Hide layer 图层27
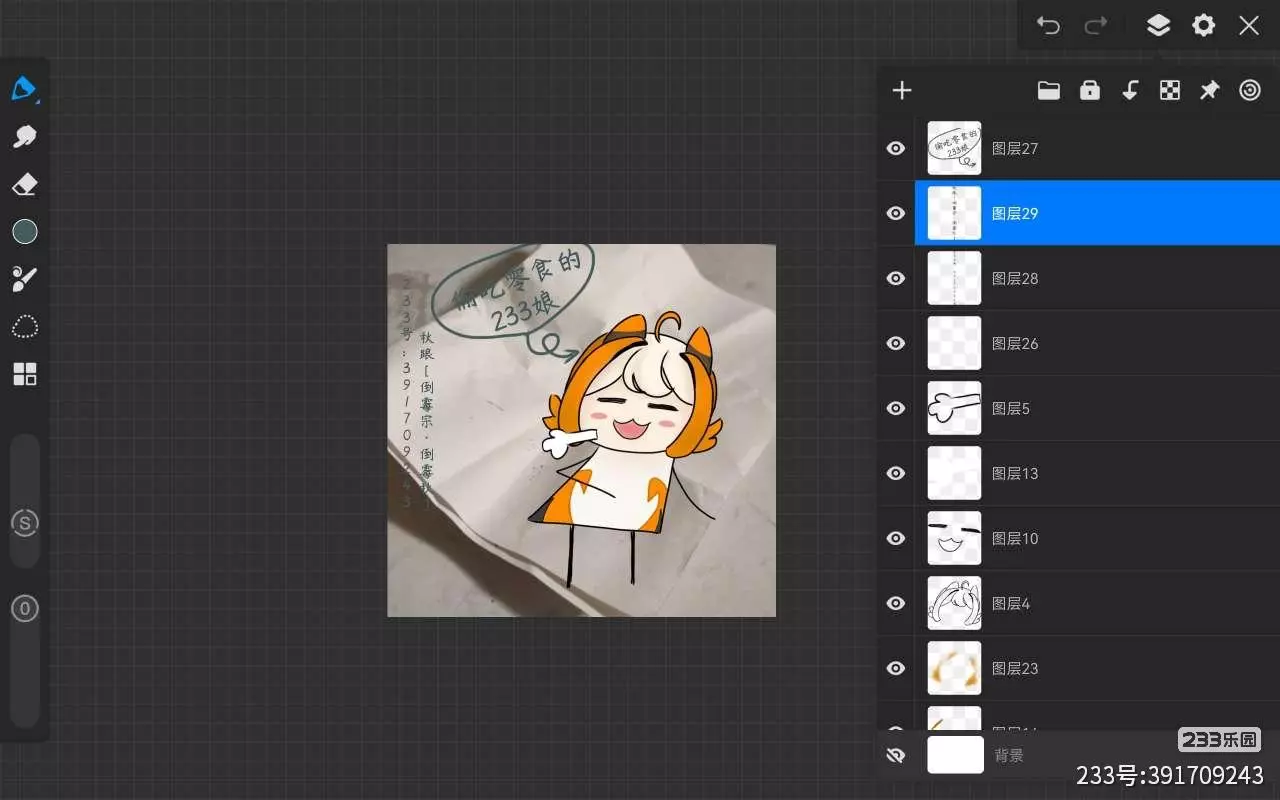 click(x=896, y=148)
